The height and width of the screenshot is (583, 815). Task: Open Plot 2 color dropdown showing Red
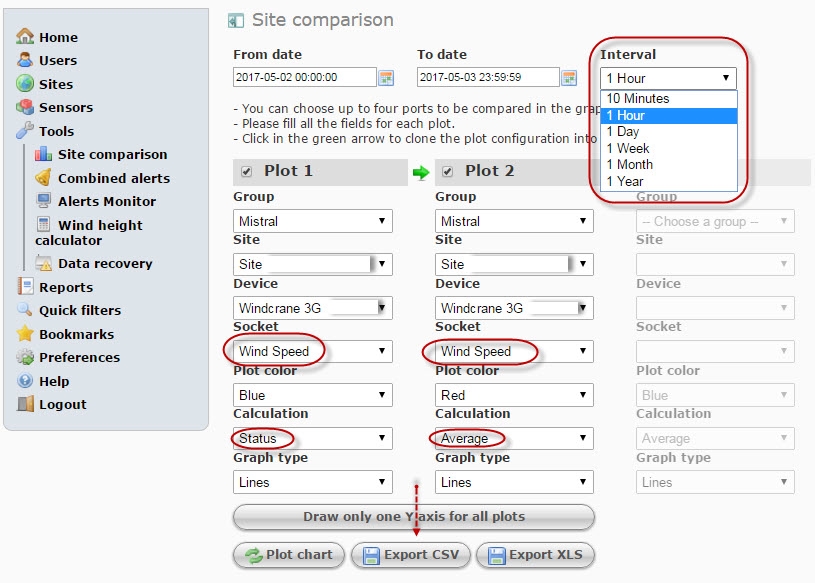514,395
